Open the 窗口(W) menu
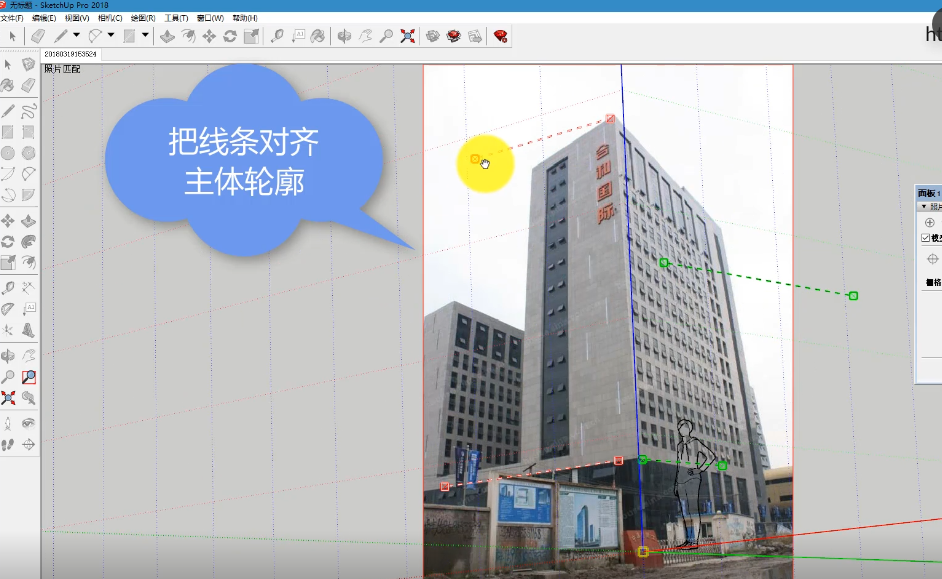The image size is (942, 579). coord(210,18)
